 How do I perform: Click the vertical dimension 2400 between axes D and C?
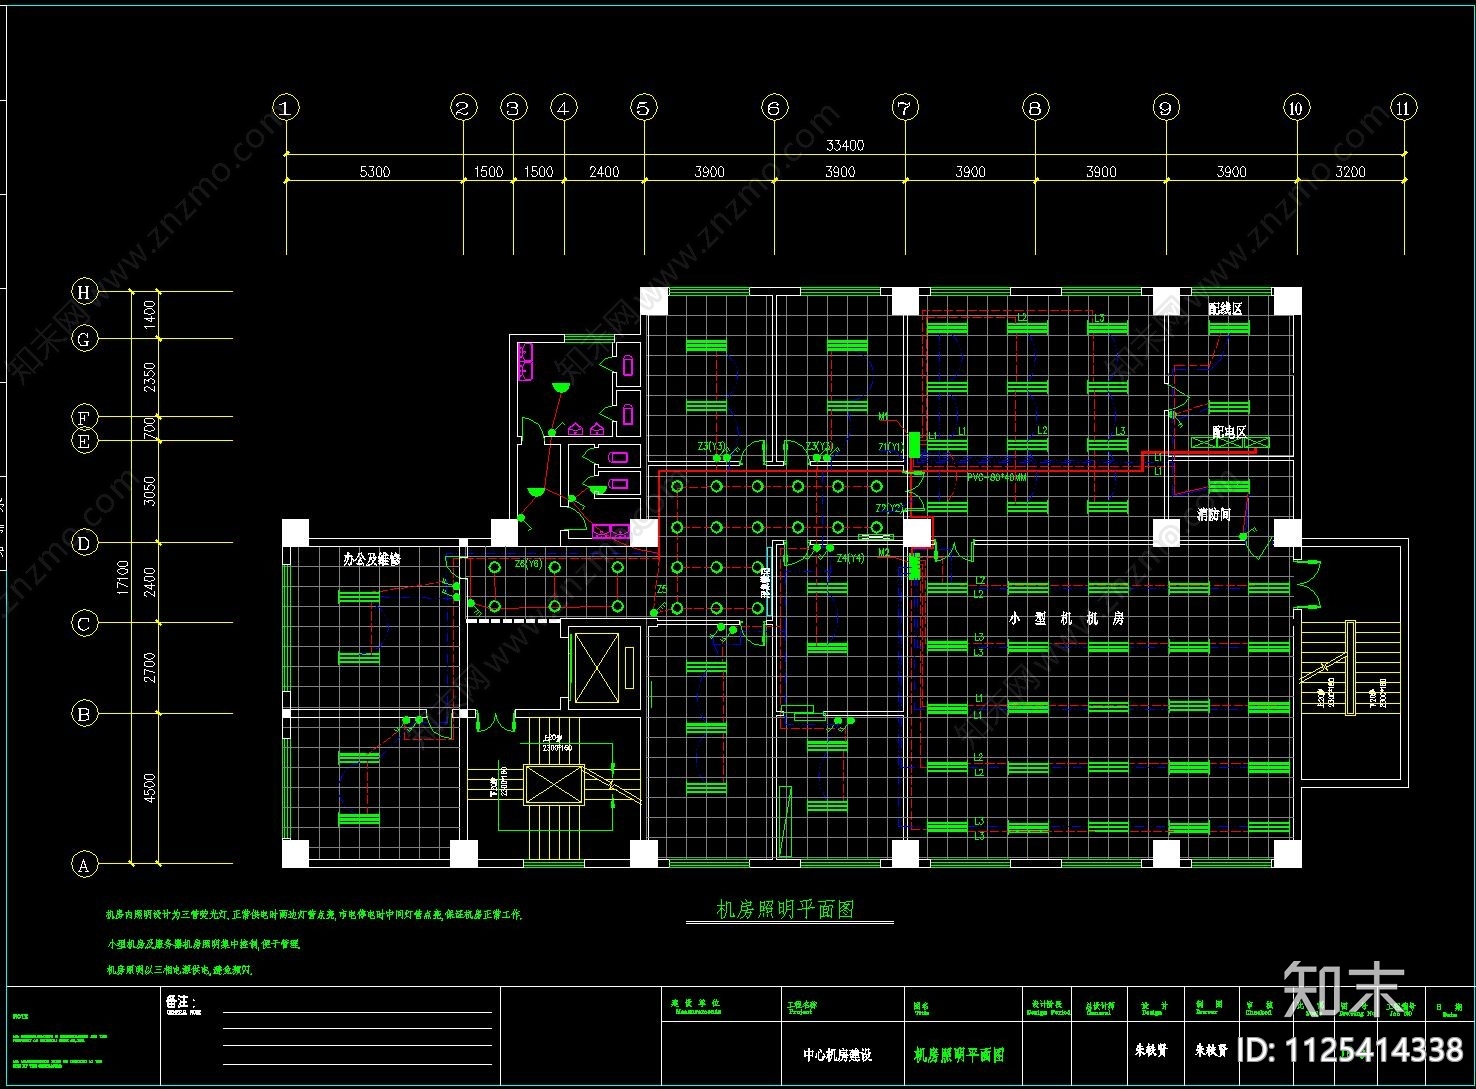tap(150, 583)
